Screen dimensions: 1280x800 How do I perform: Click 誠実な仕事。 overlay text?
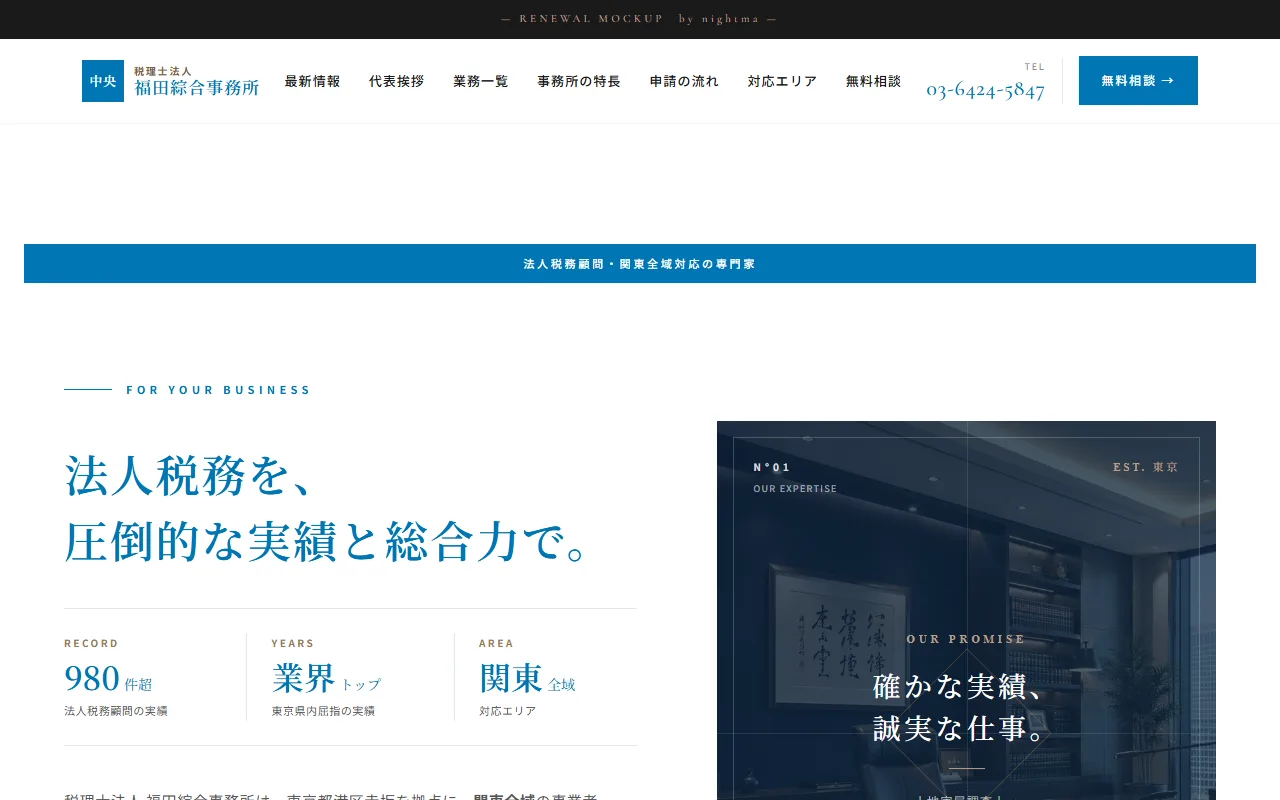pyautogui.click(x=959, y=729)
